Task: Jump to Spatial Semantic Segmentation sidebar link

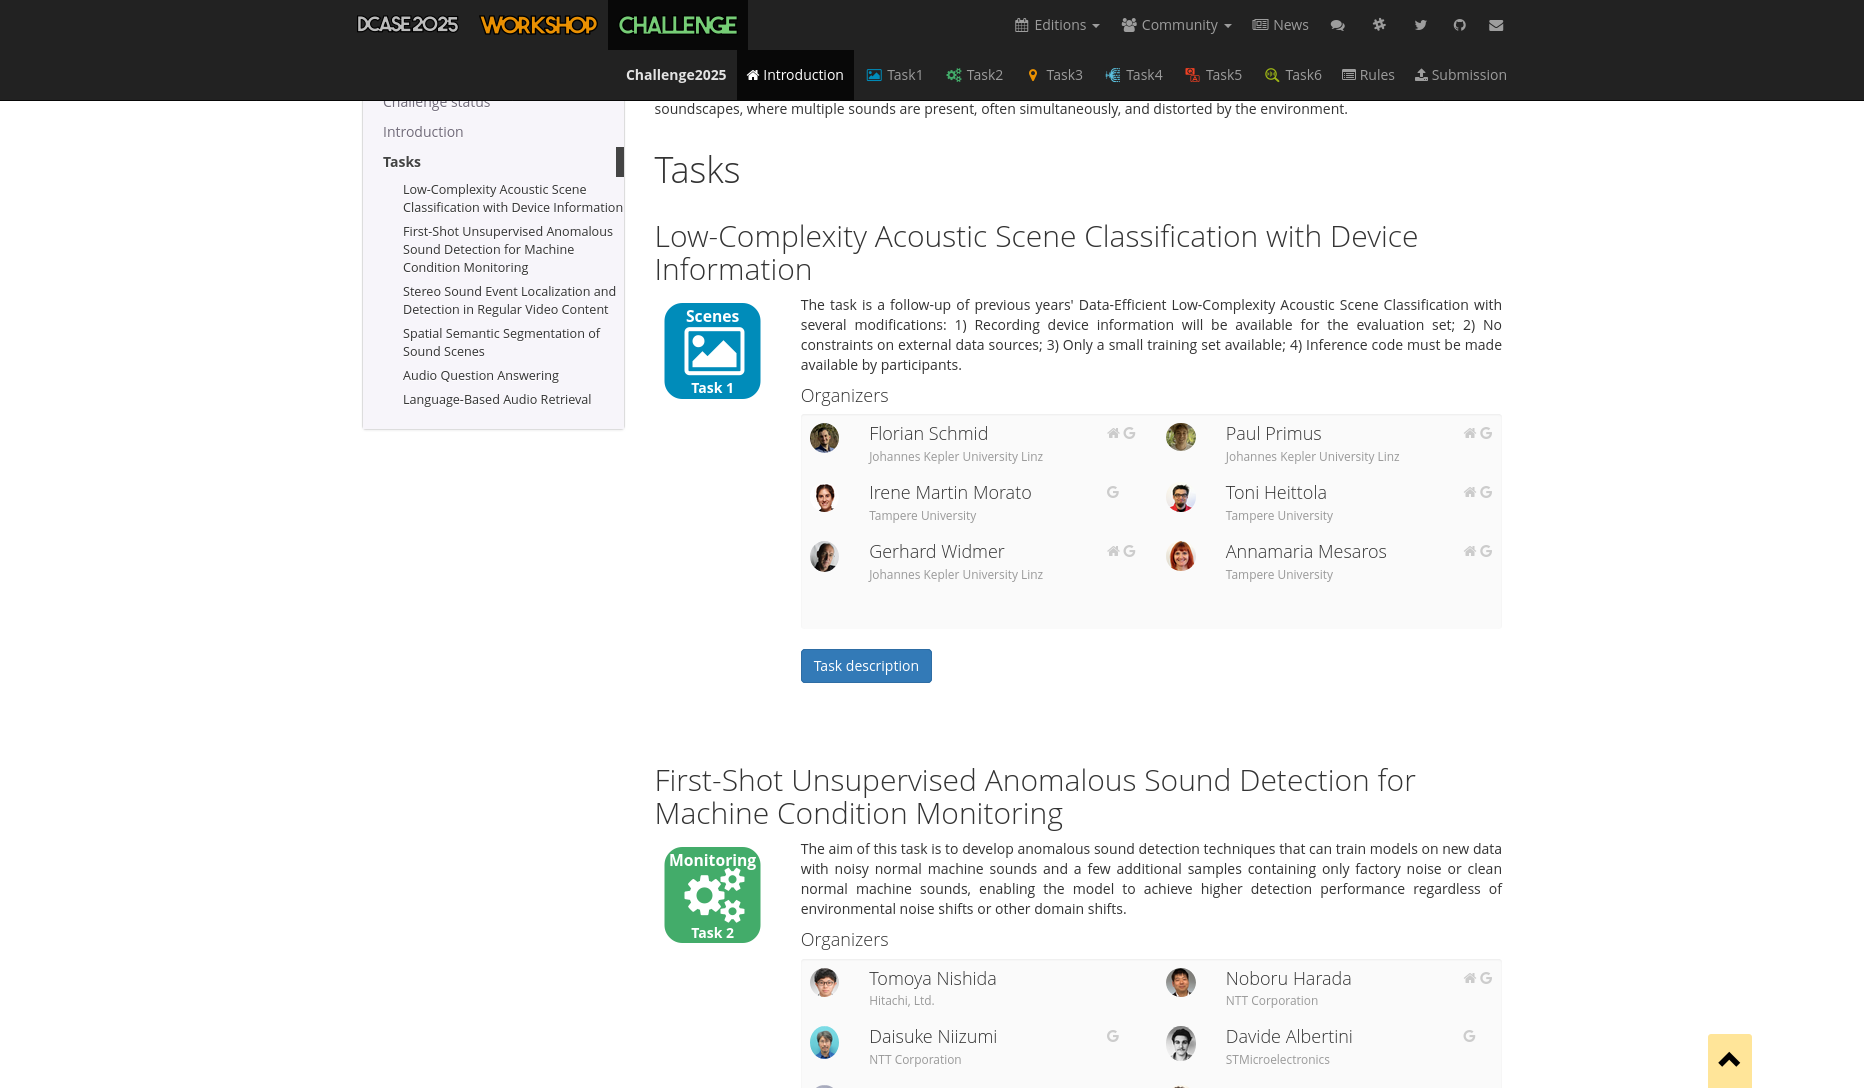Action: 501,342
